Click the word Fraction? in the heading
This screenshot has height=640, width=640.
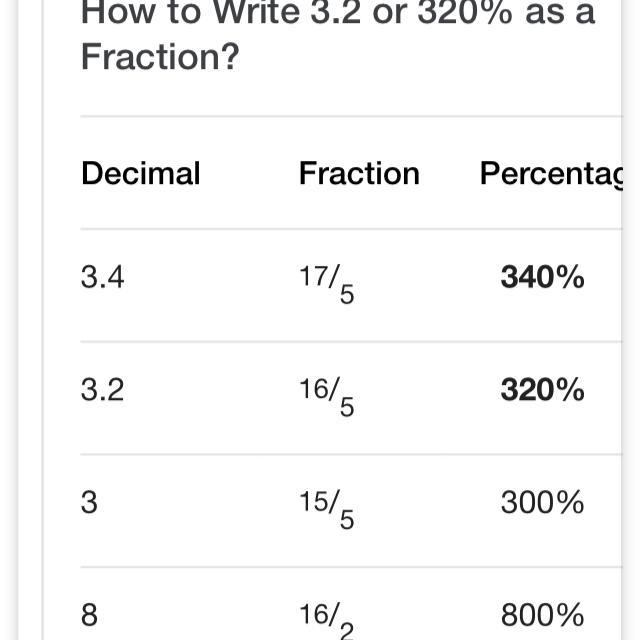tap(160, 56)
